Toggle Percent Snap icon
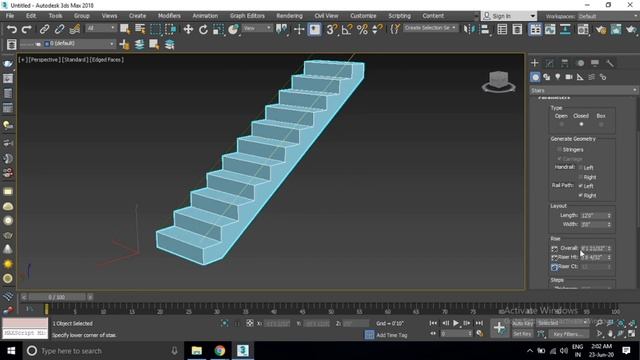Image resolution: width=640 pixels, height=360 pixels. (362, 29)
